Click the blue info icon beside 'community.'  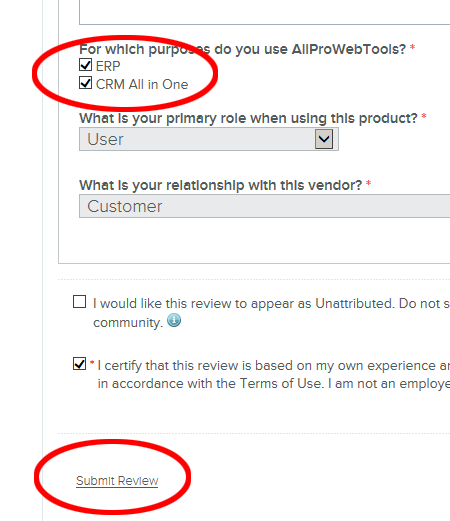point(174,320)
